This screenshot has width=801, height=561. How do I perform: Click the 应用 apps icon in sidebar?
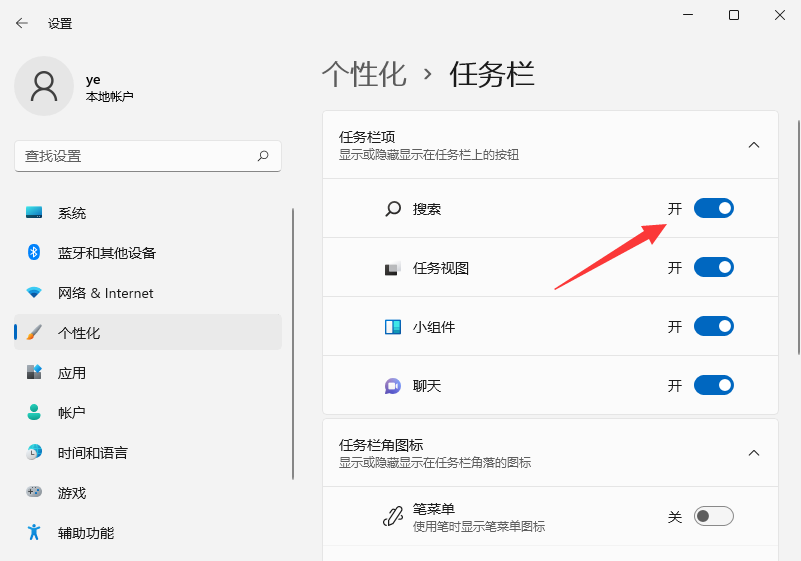pyautogui.click(x=34, y=373)
